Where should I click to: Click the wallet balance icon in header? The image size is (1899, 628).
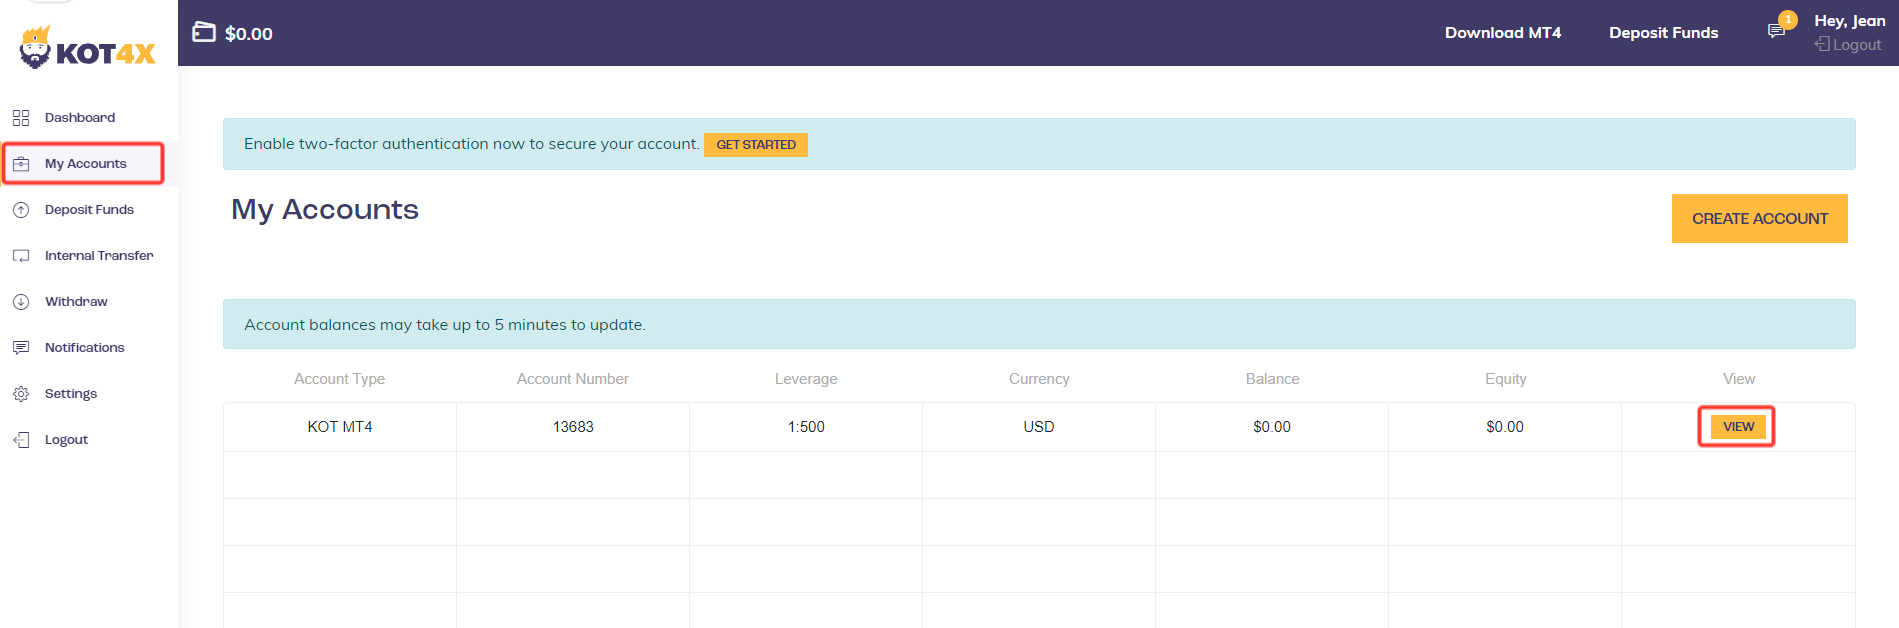204,32
